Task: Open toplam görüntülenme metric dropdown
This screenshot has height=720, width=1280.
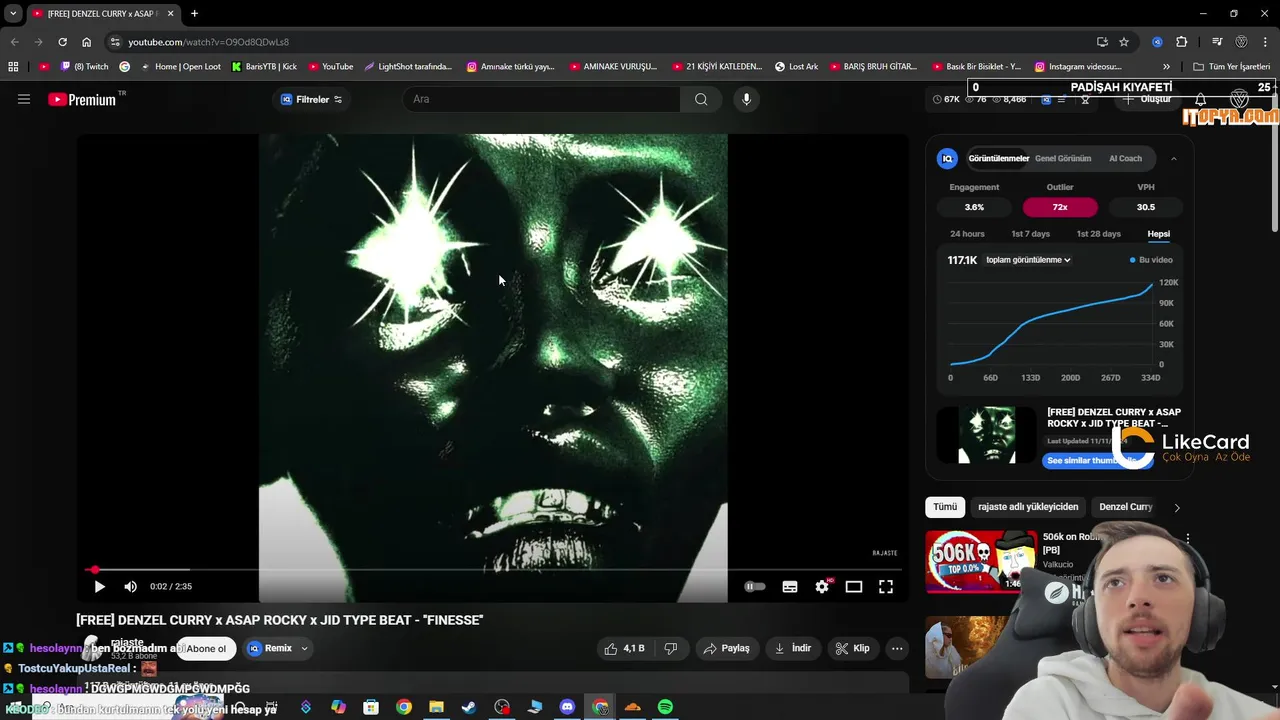Action: (x=1028, y=260)
